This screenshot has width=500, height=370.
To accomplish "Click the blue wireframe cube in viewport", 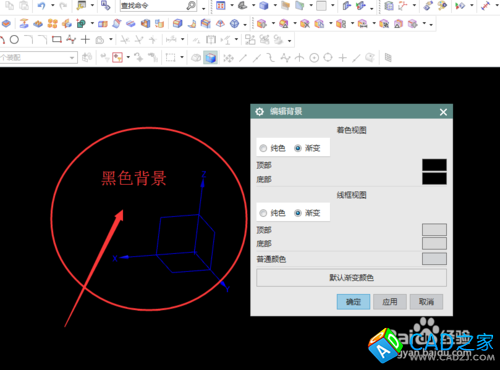I will [186, 243].
